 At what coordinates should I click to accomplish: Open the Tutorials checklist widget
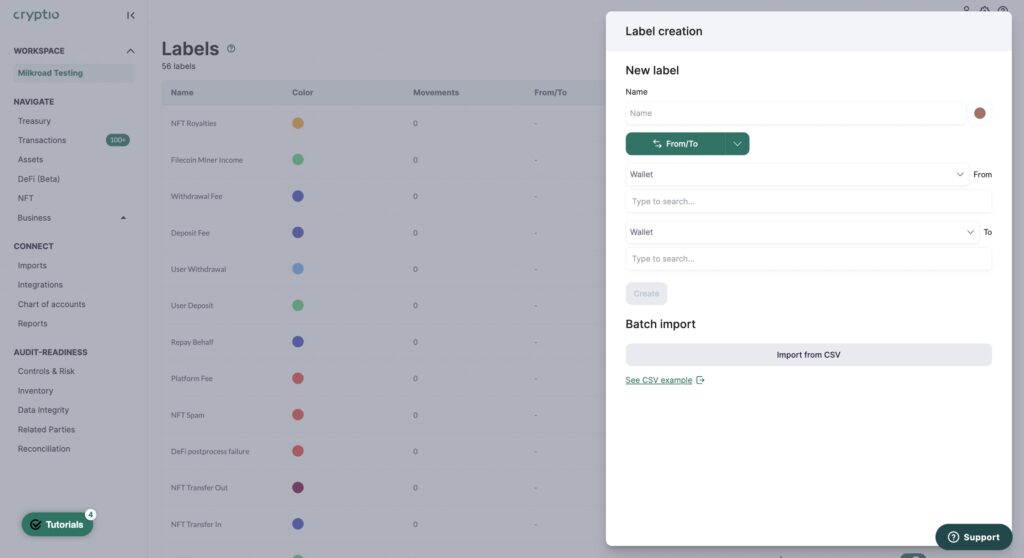pos(57,524)
